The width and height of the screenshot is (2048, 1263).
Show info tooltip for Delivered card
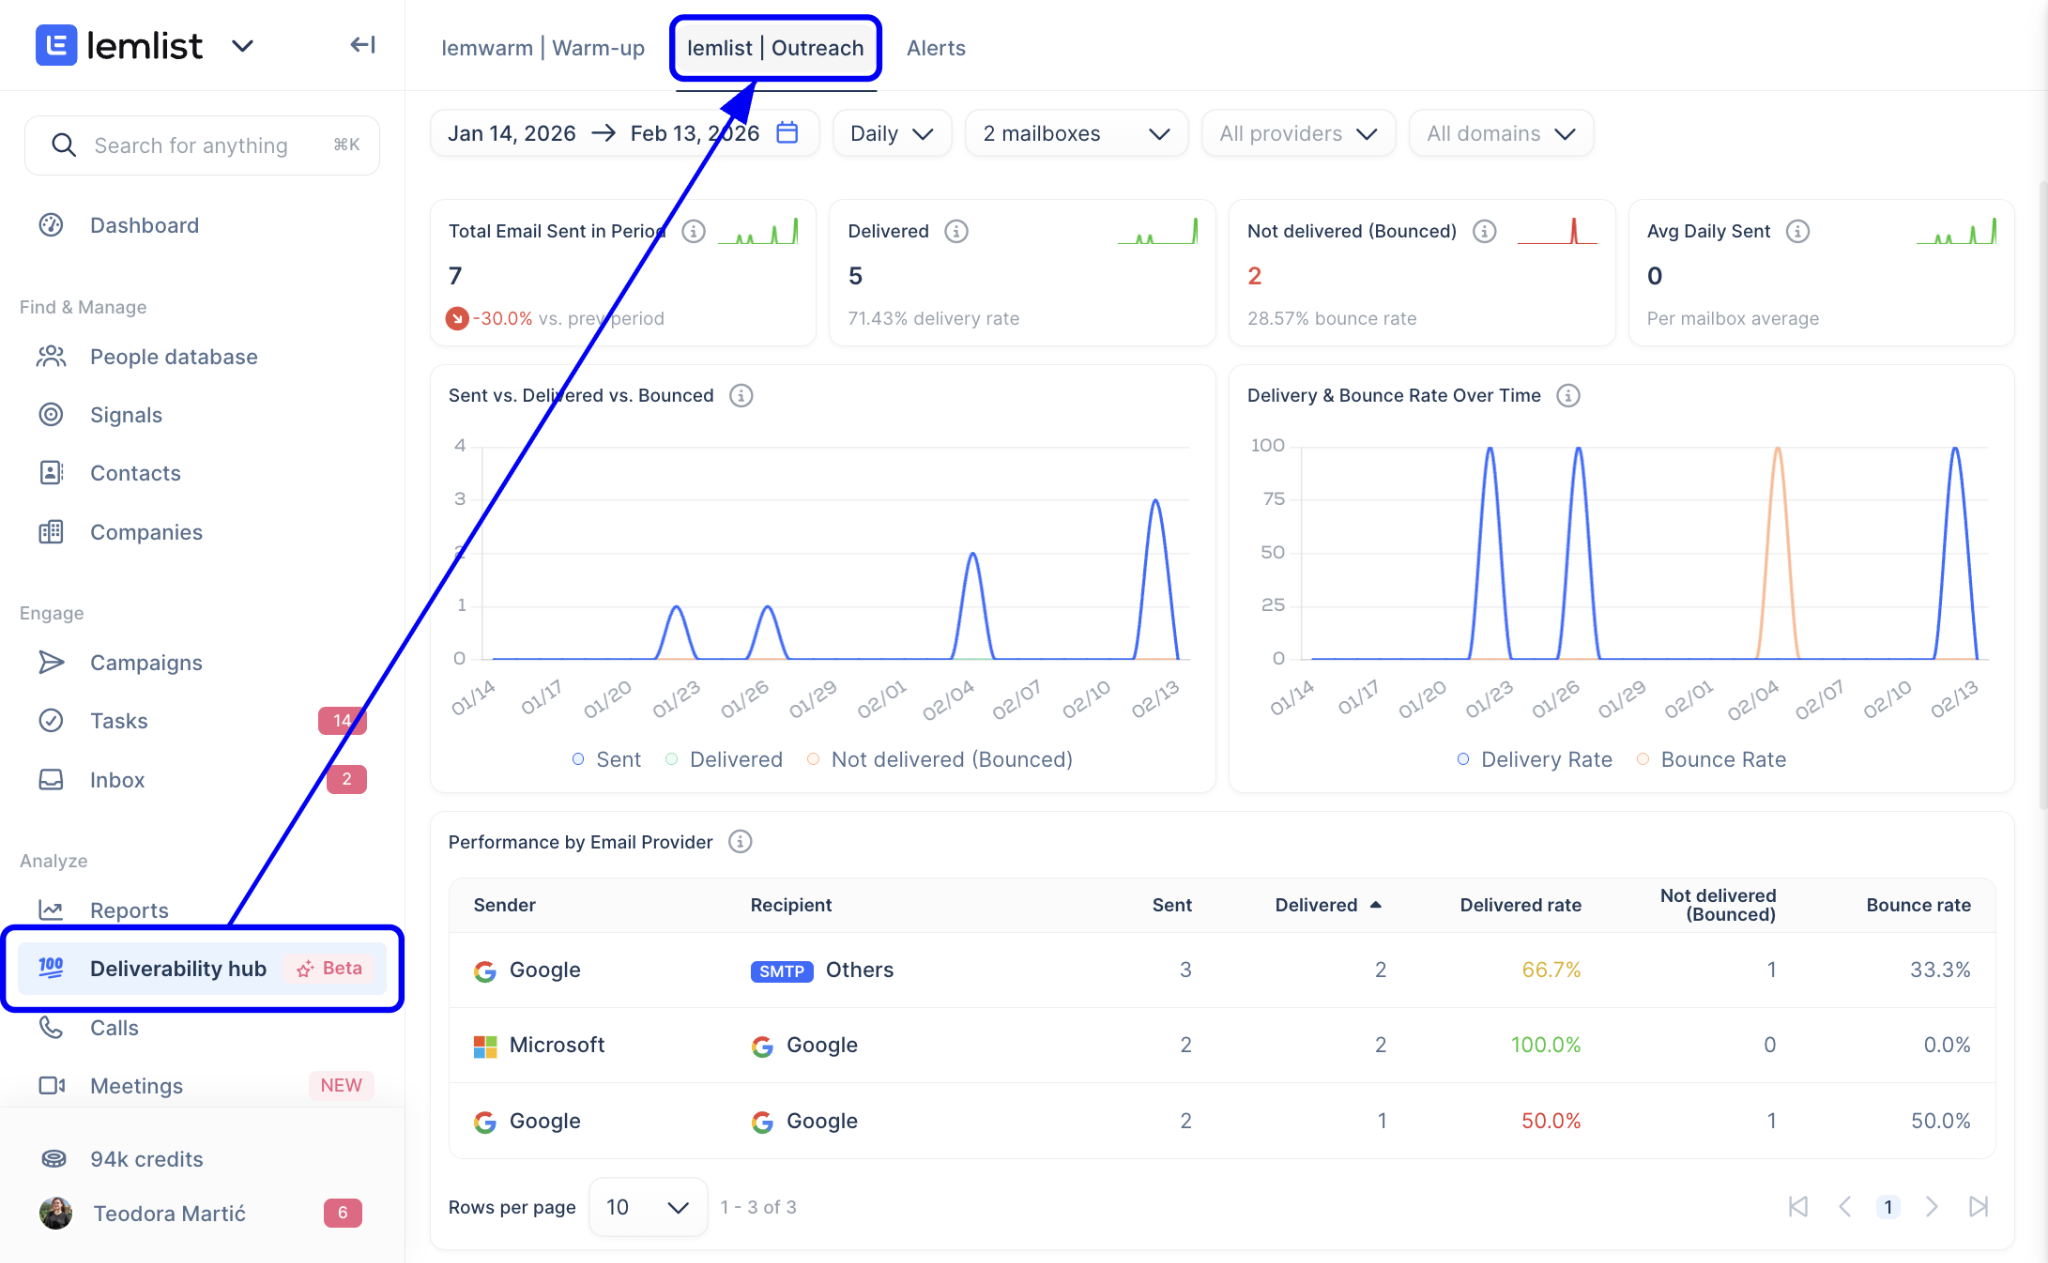(x=957, y=231)
